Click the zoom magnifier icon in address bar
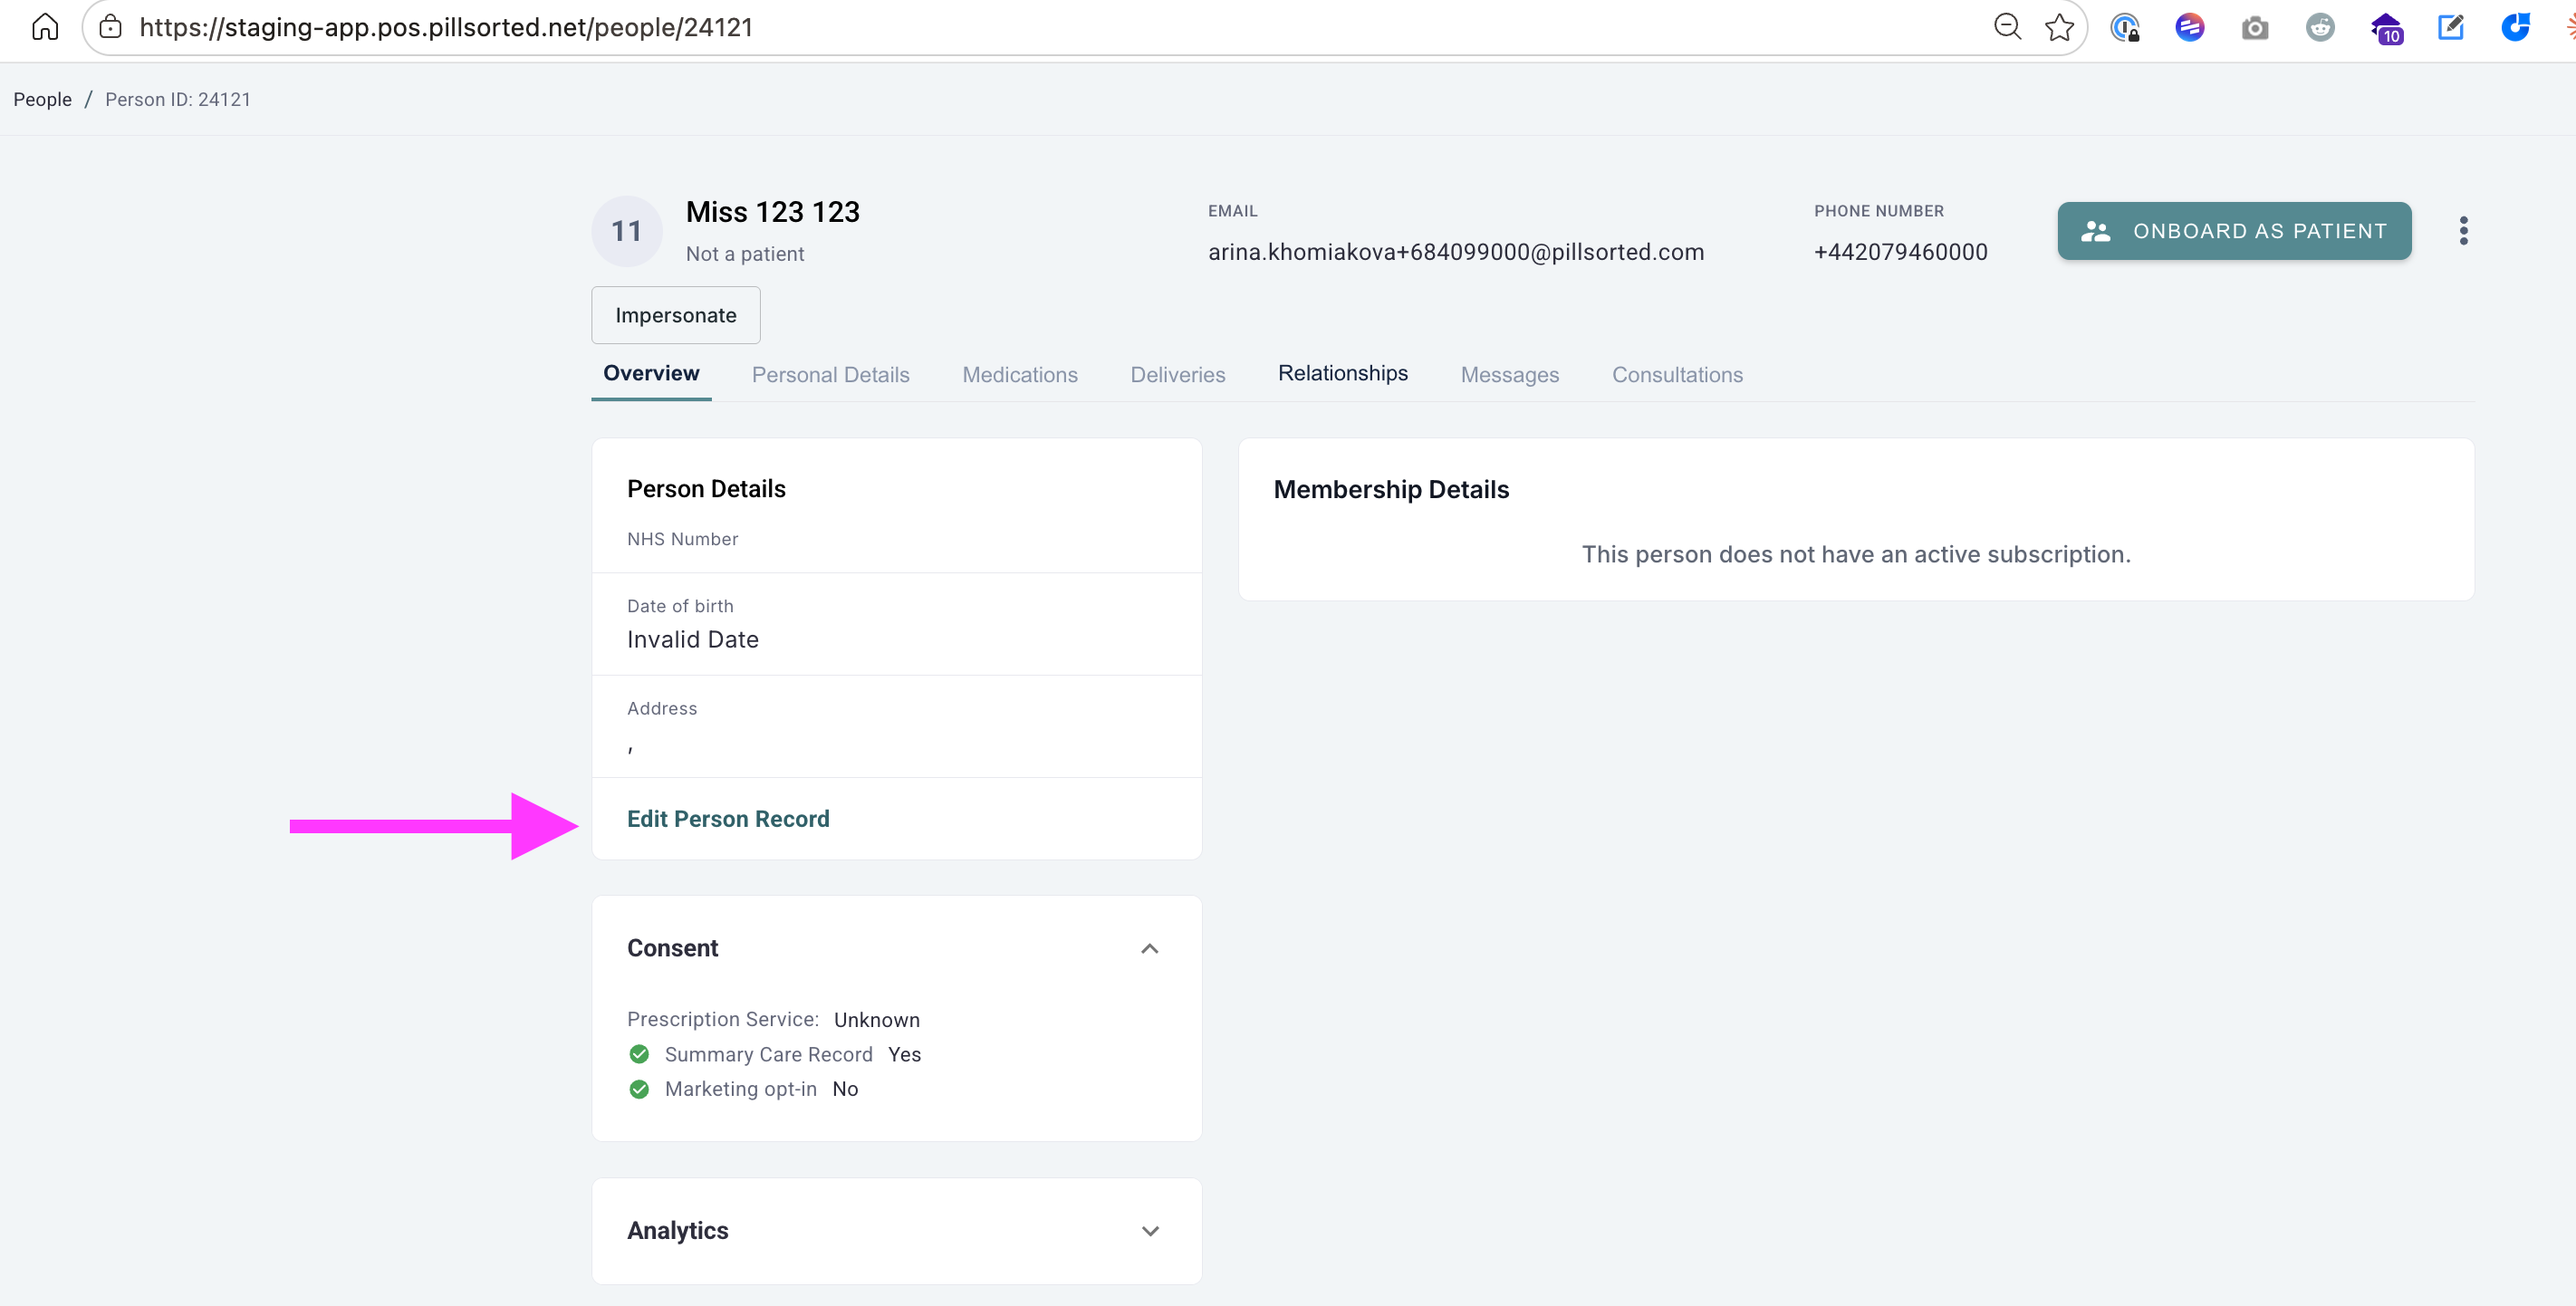The height and width of the screenshot is (1306, 2576). click(2006, 27)
